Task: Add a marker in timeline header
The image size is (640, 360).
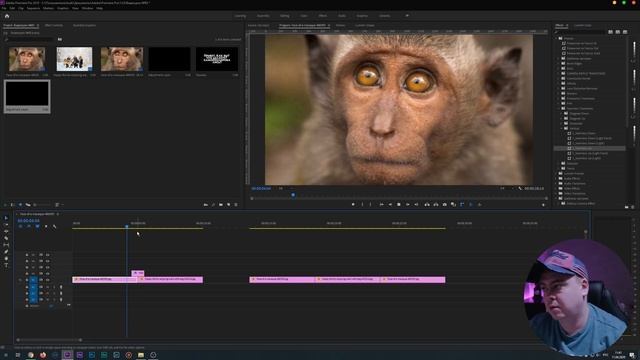Action: [46, 227]
